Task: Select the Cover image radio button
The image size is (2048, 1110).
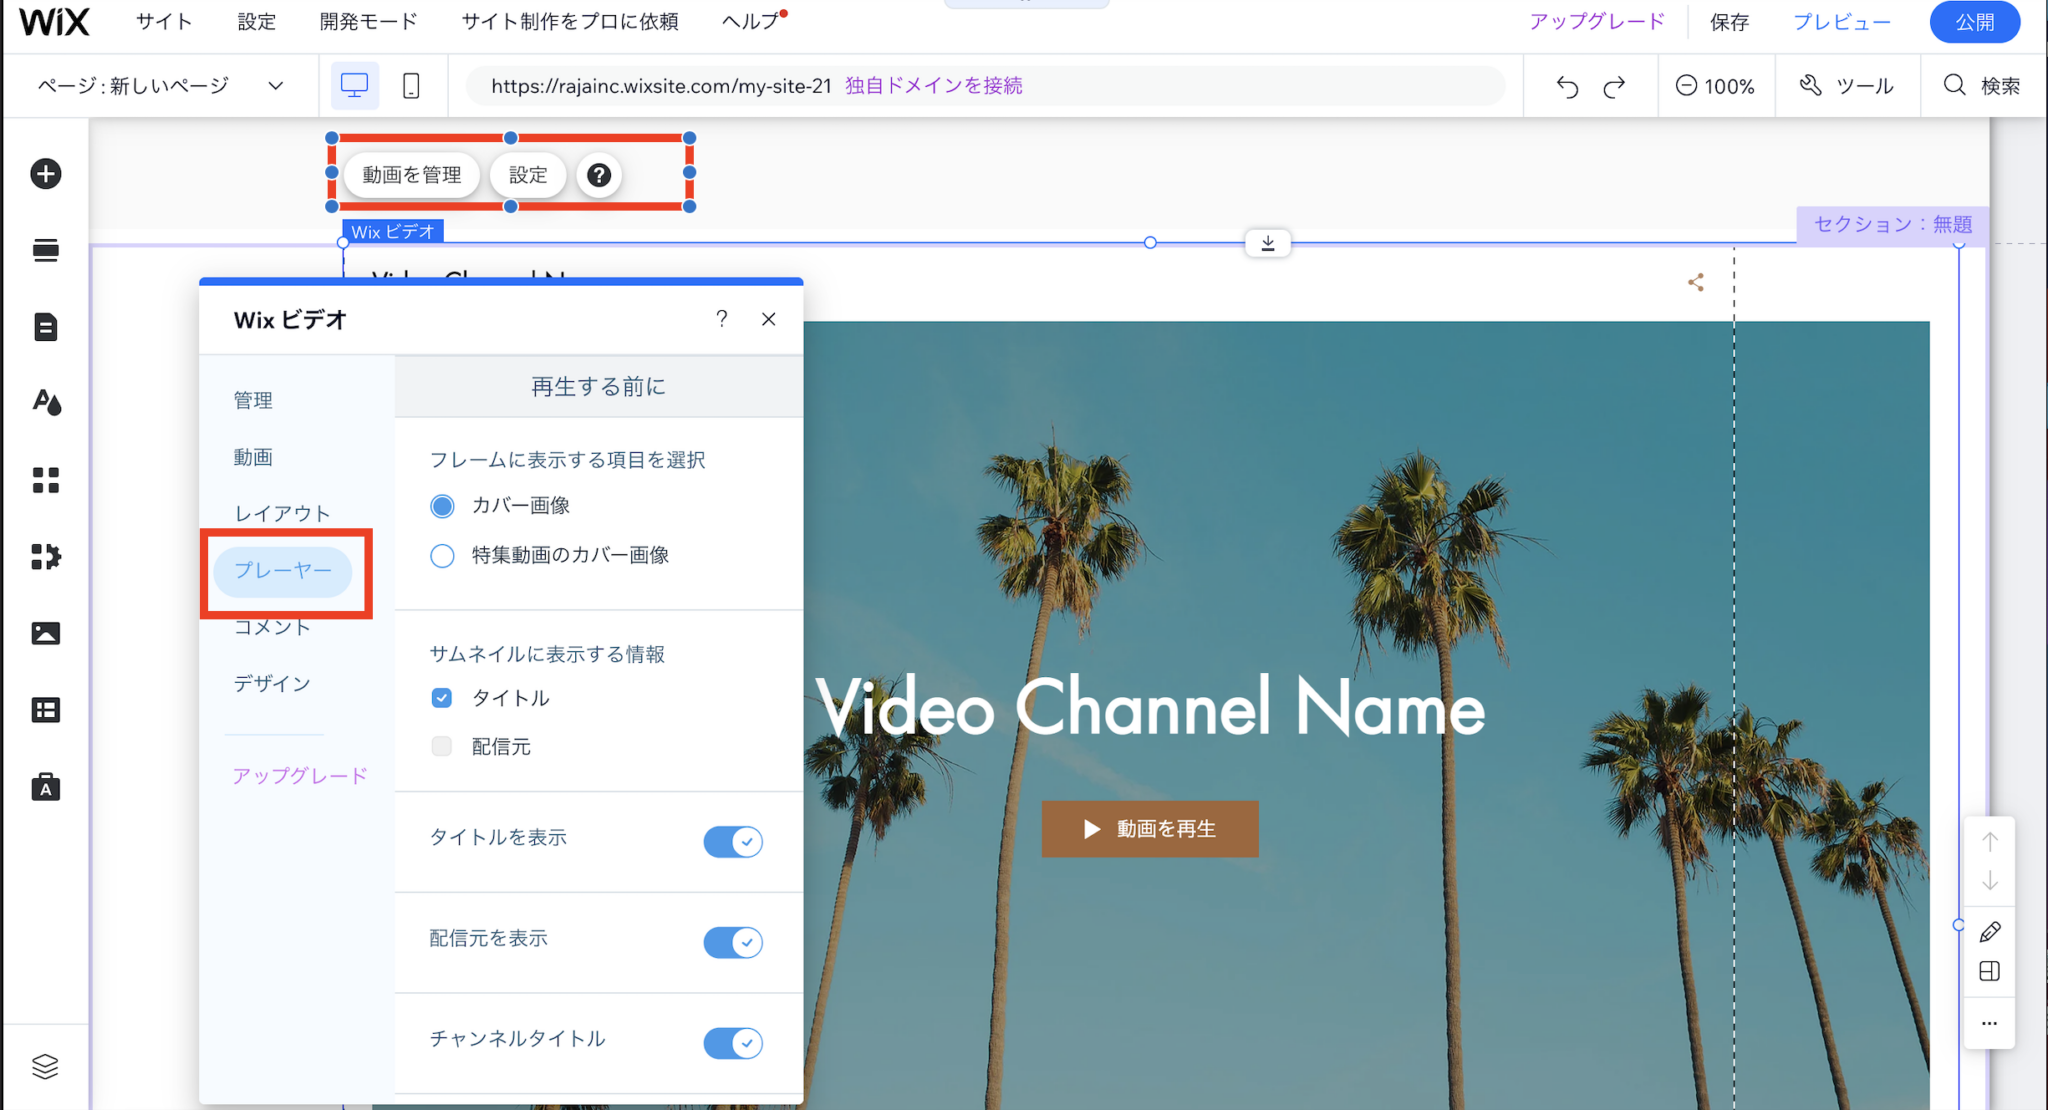Action: coord(442,506)
